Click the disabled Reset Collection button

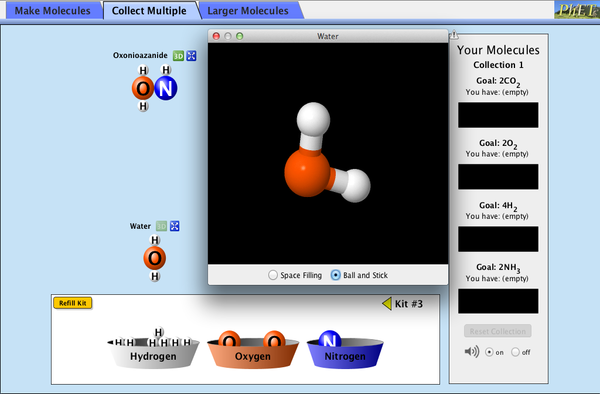pos(497,331)
